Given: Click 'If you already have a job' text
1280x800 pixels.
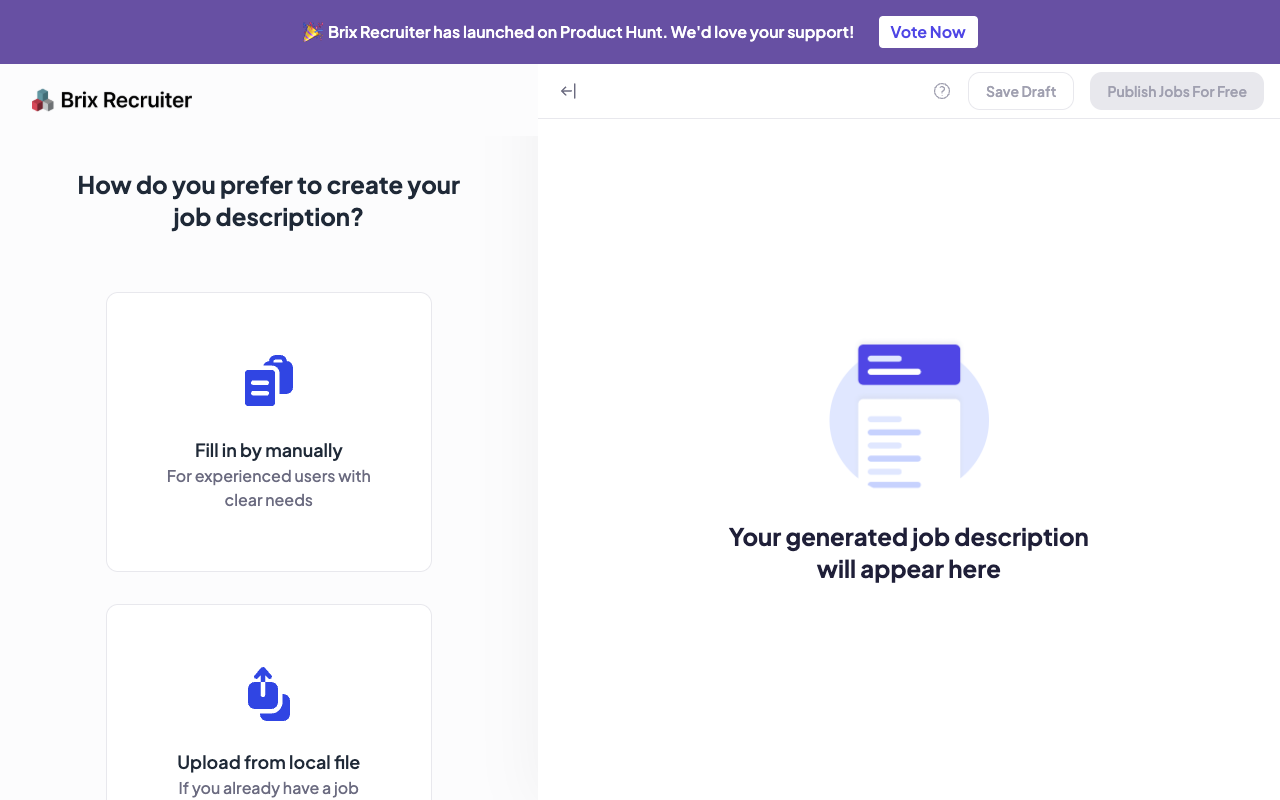Looking at the screenshot, I should tap(269, 788).
